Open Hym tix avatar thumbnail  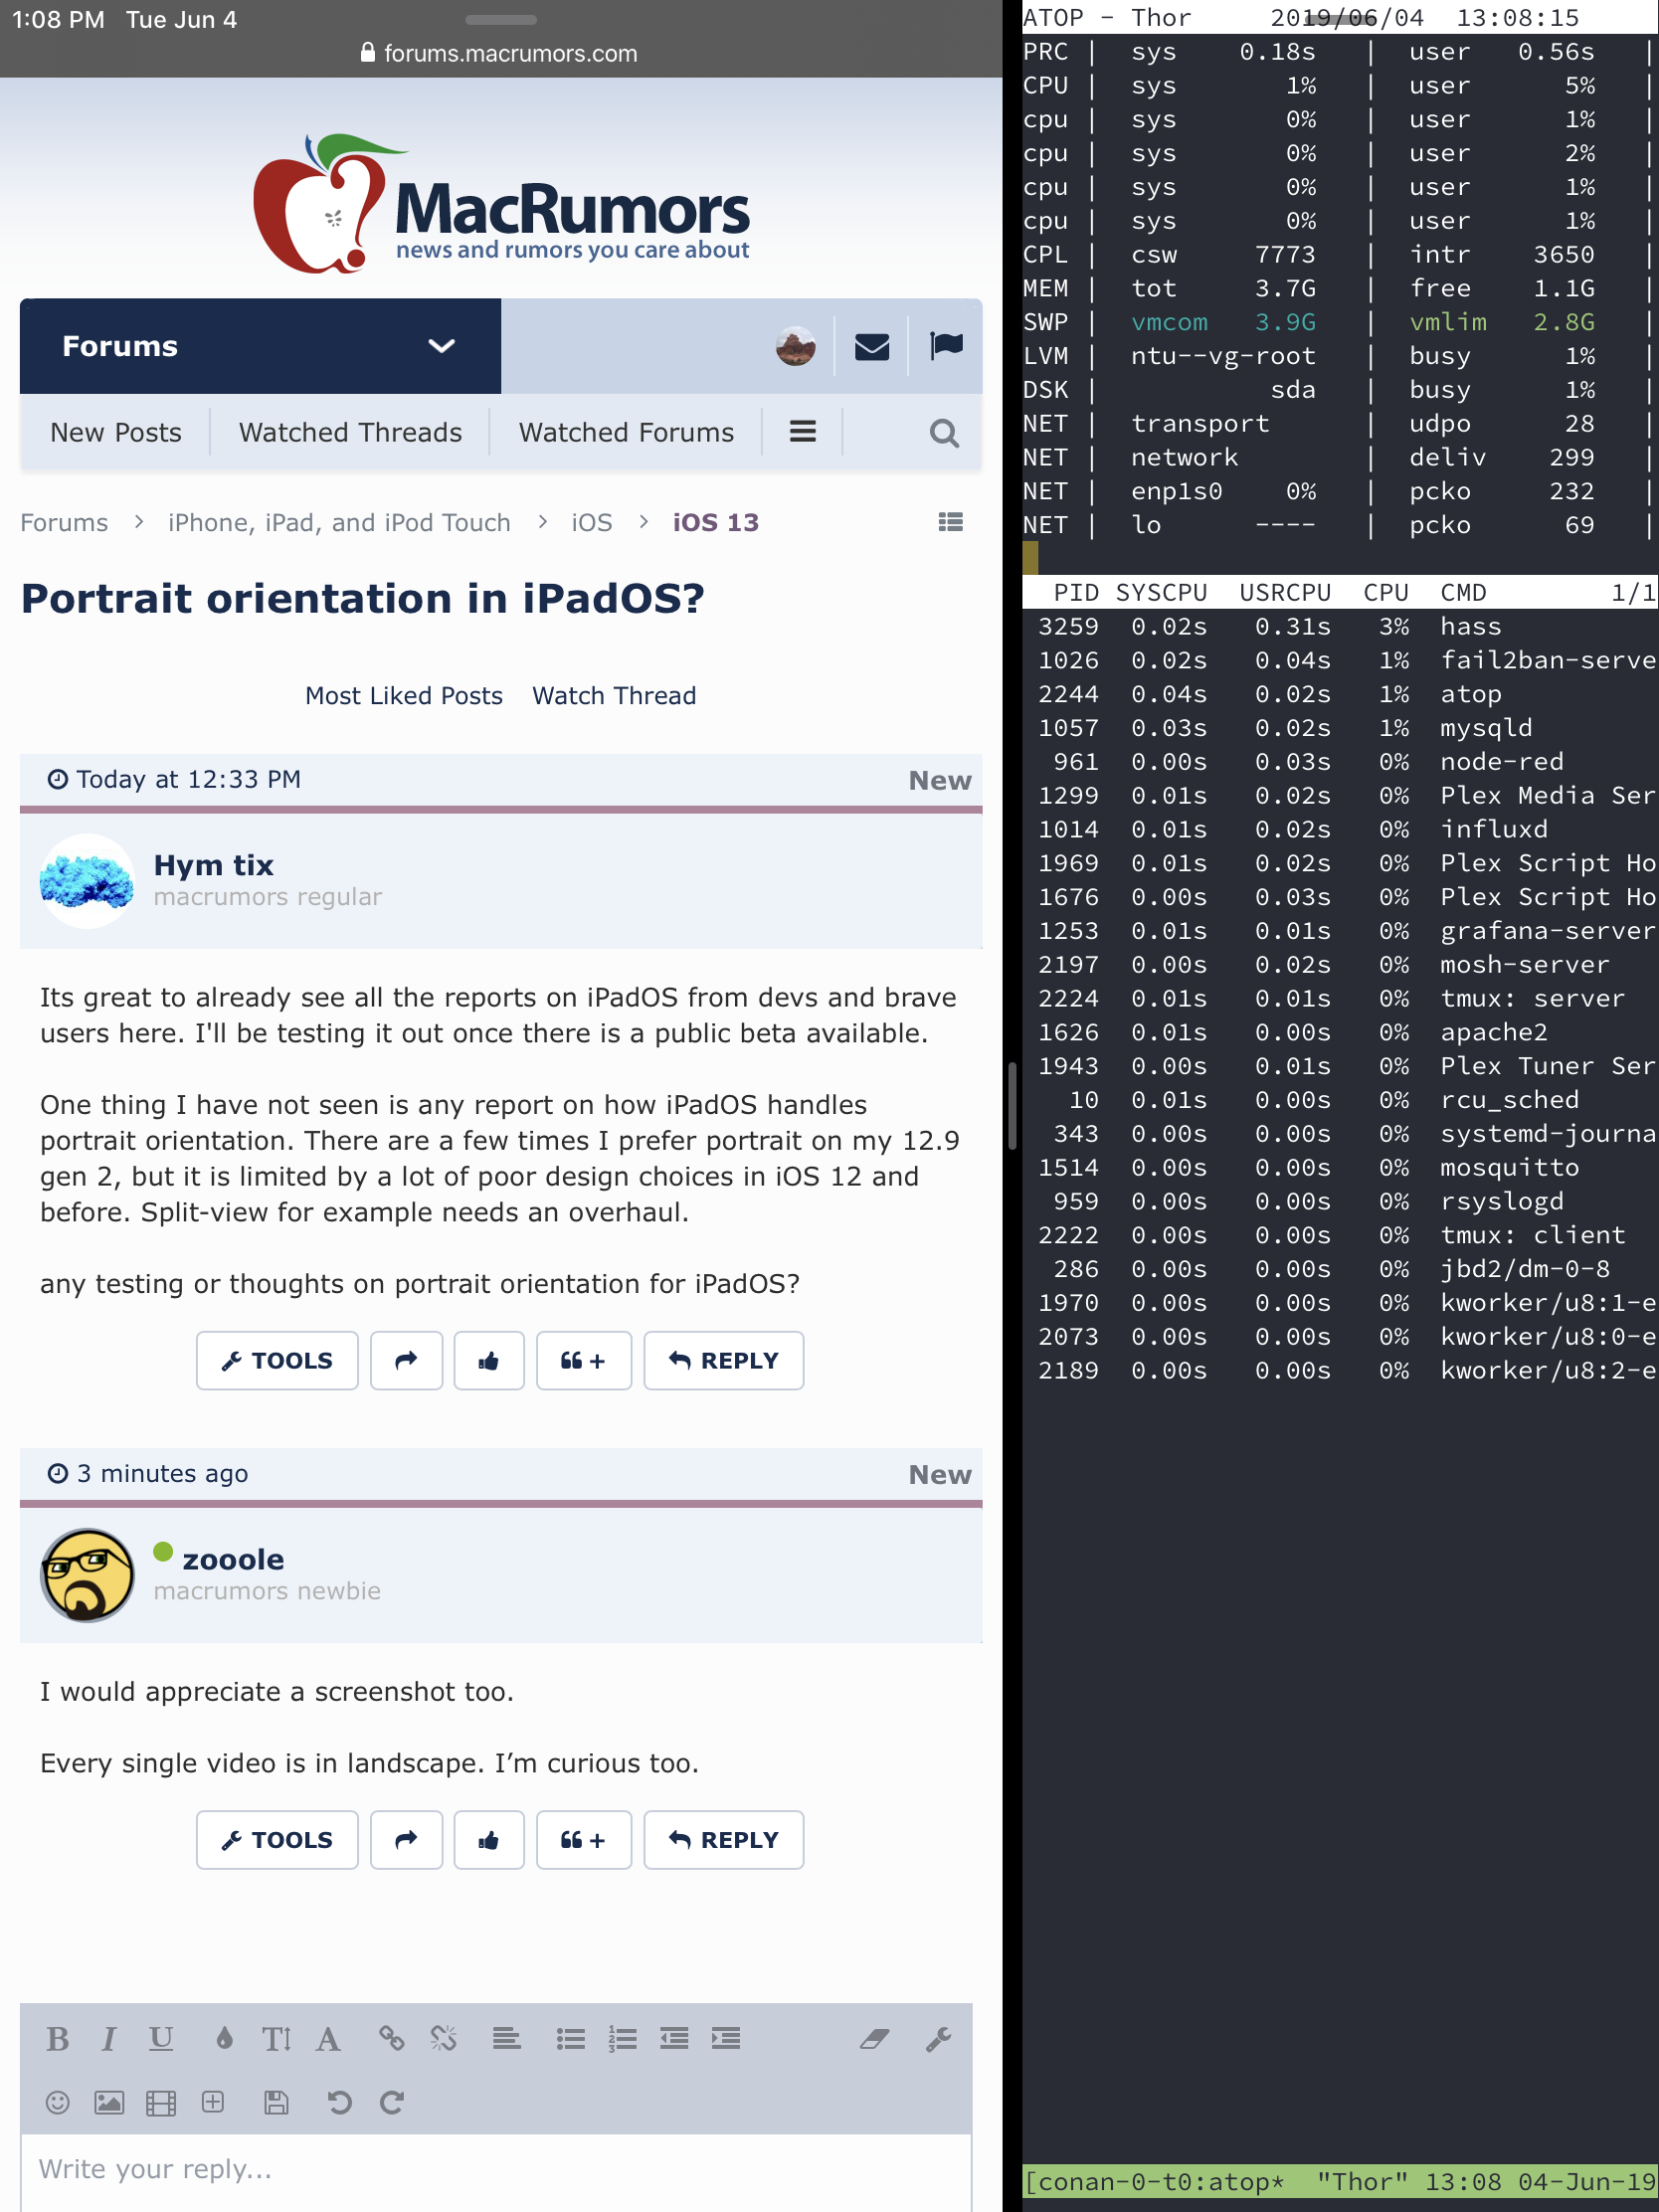[87, 881]
